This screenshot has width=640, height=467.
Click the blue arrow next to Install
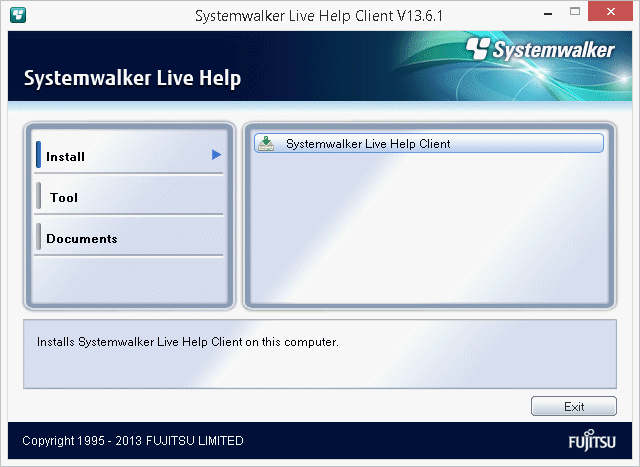(216, 155)
